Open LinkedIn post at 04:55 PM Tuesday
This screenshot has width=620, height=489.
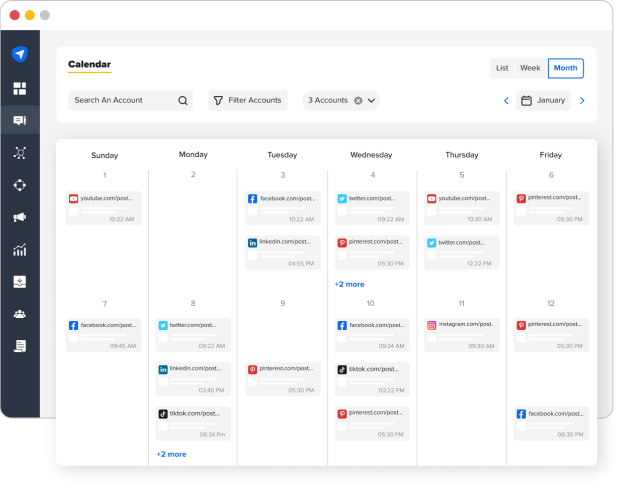point(283,253)
